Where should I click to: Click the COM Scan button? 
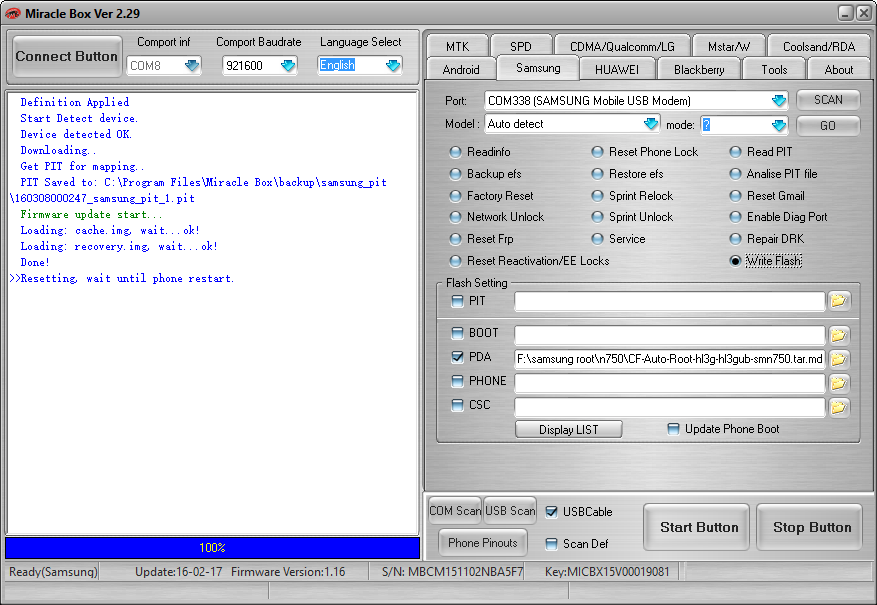click(x=455, y=511)
